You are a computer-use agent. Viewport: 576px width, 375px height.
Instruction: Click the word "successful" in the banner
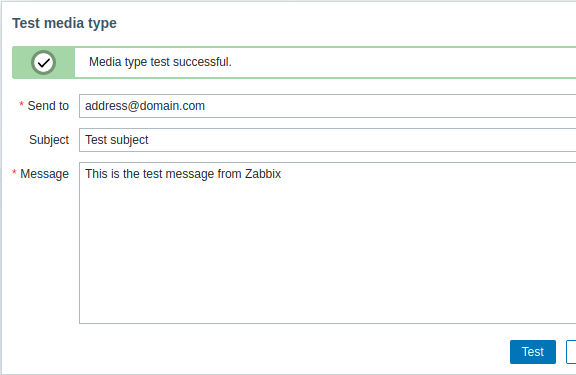click(x=201, y=62)
